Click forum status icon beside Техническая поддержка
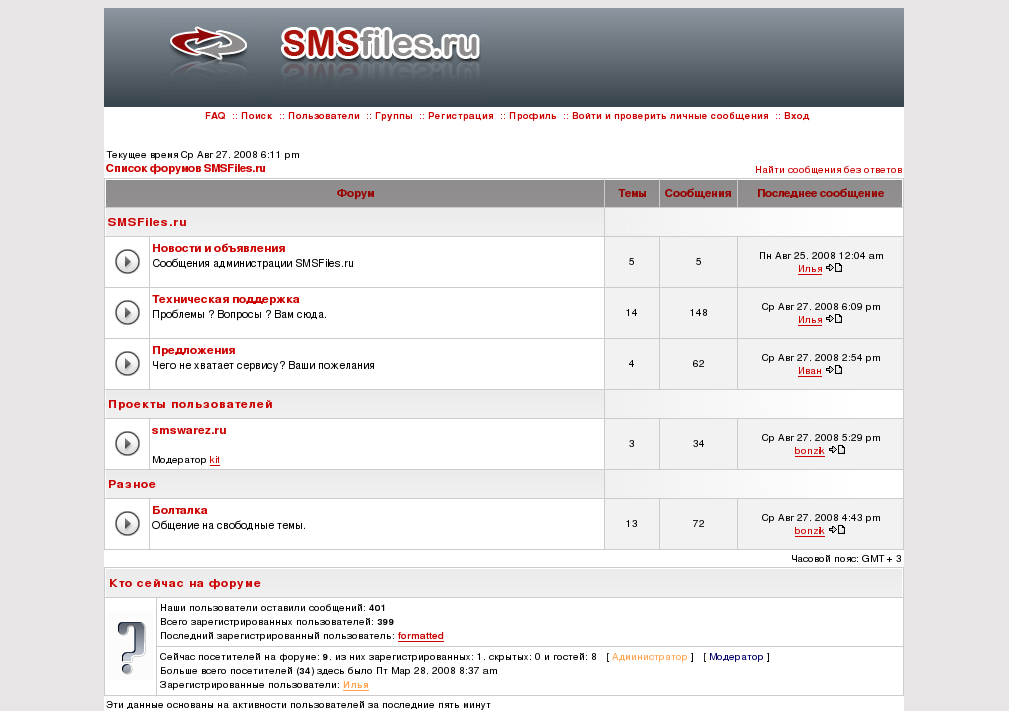This screenshot has width=1009, height=711. (x=127, y=313)
